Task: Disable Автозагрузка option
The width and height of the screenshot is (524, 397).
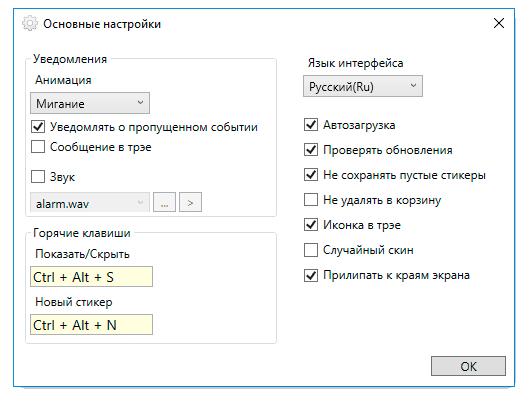Action: 311,125
